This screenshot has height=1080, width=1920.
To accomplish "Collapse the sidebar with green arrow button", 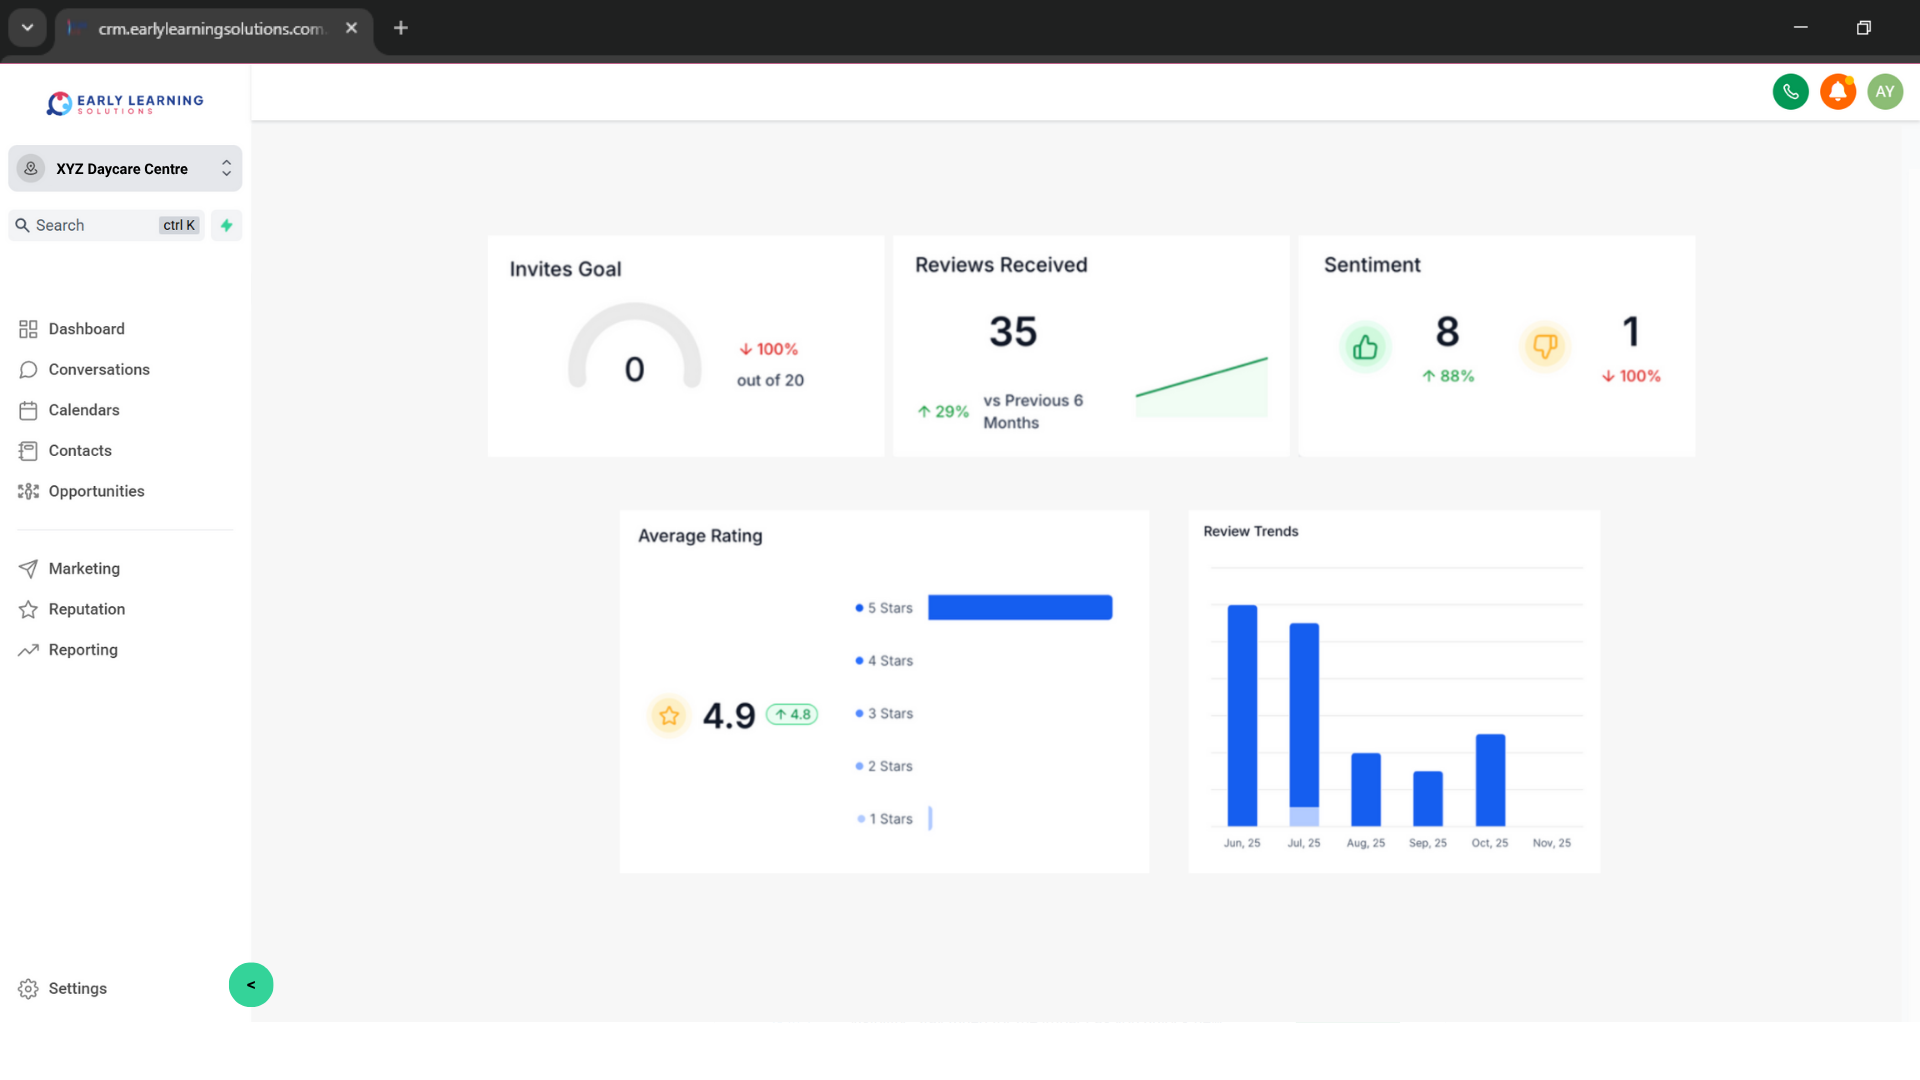I will [251, 985].
